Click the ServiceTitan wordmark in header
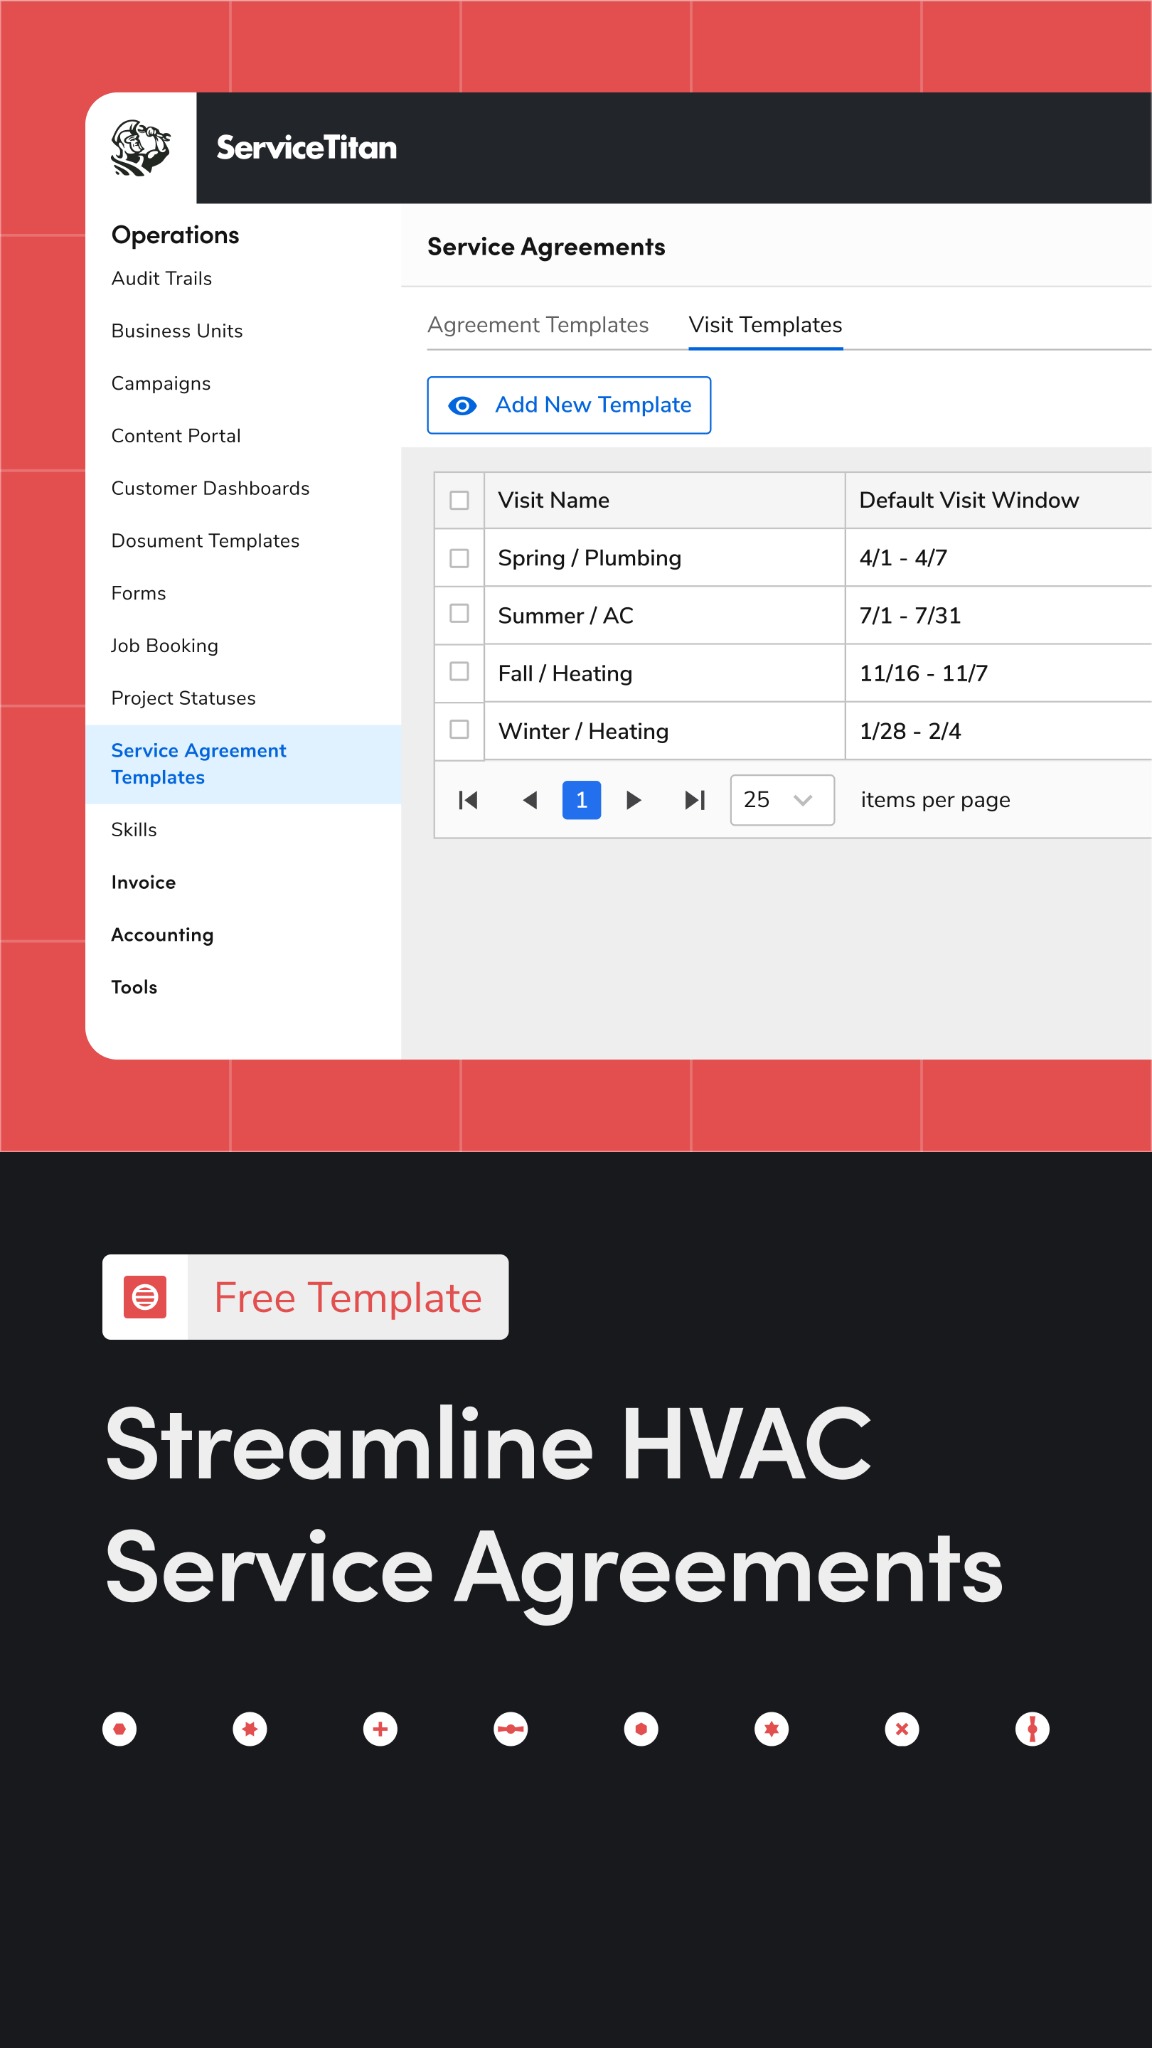Viewport: 1152px width, 2048px height. pyautogui.click(x=306, y=148)
